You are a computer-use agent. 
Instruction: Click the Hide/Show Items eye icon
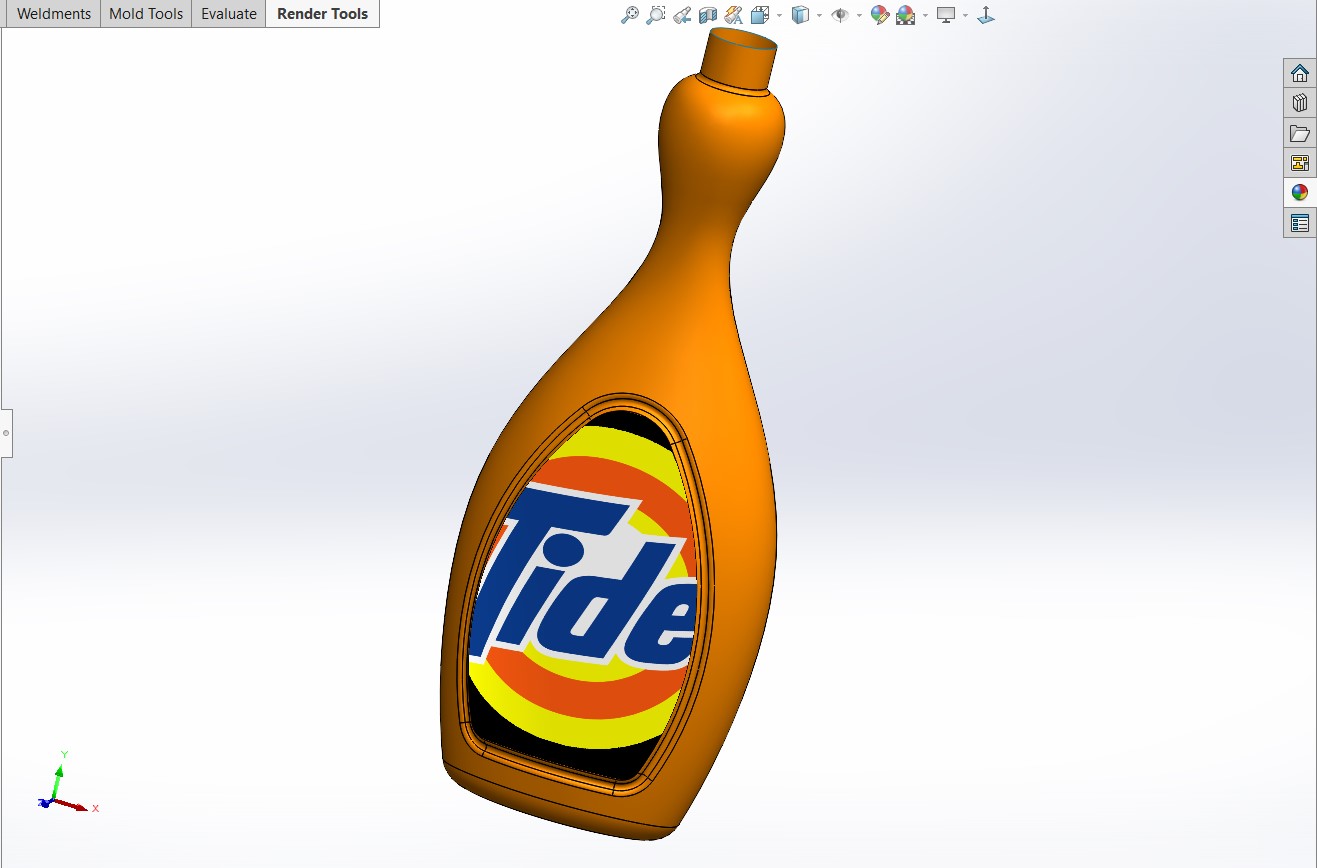840,15
